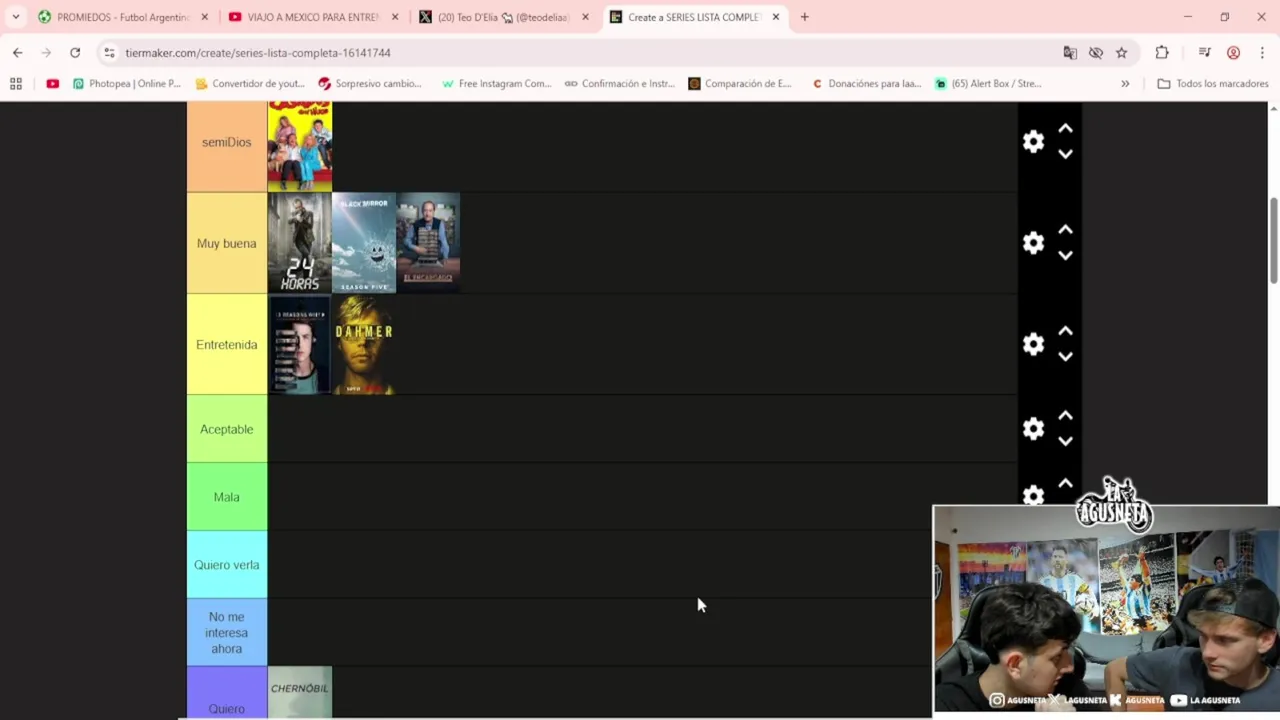
Task: Click the semiDios tier label
Action: click(227, 142)
